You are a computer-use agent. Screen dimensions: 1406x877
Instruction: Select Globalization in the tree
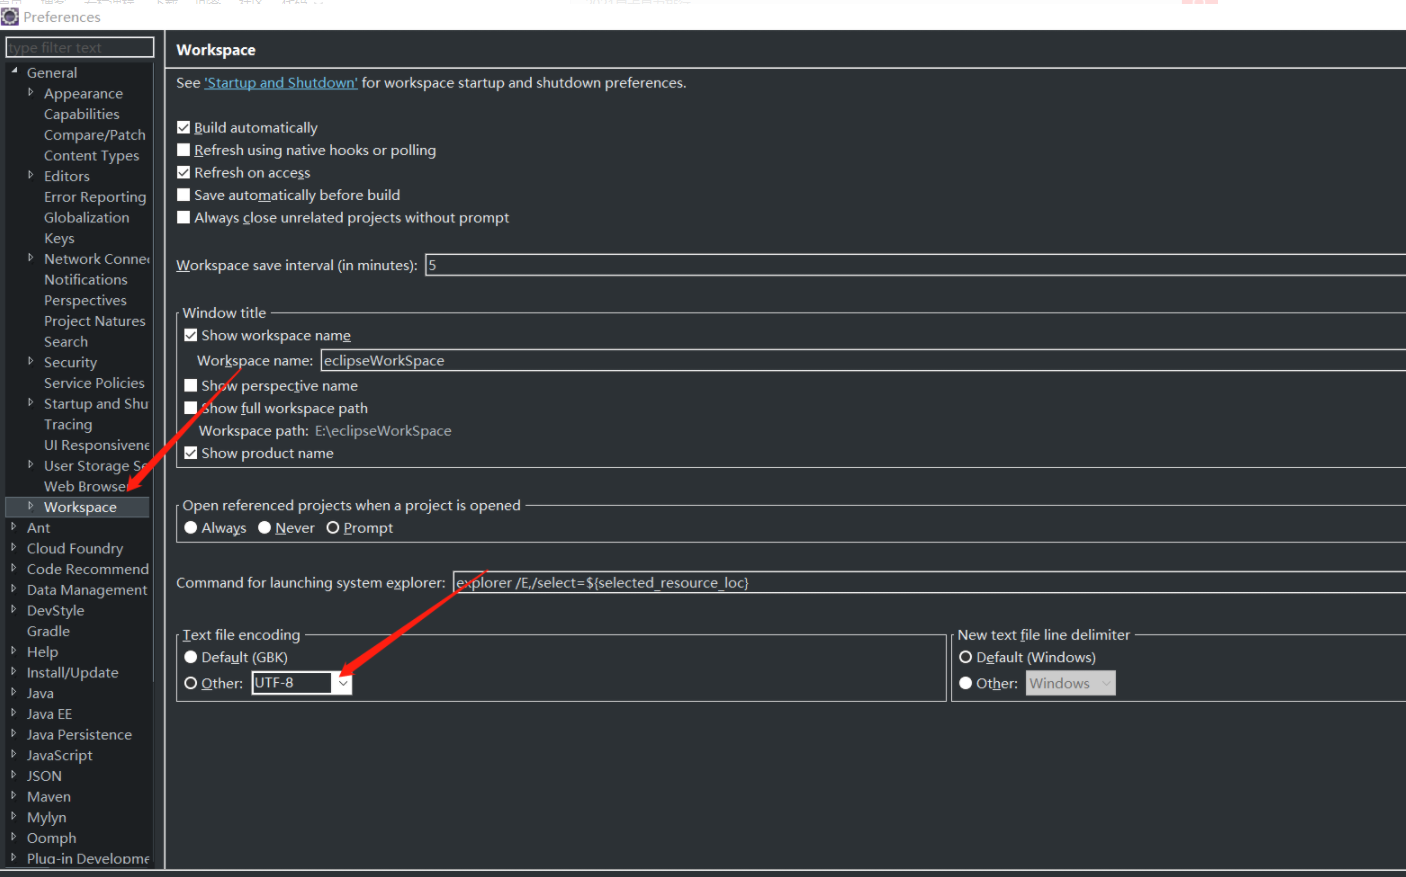click(x=87, y=217)
